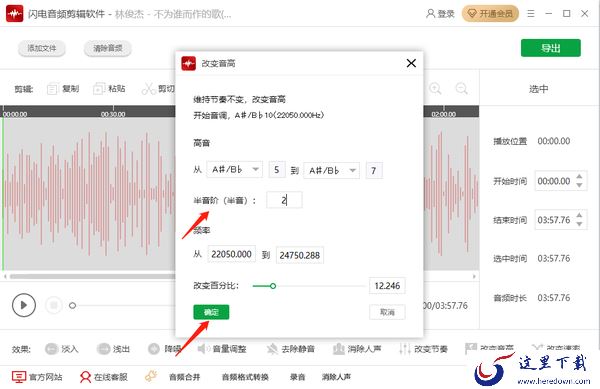The width and height of the screenshot is (600, 389).
Task: Click the 音频合并 link
Action: point(184,377)
